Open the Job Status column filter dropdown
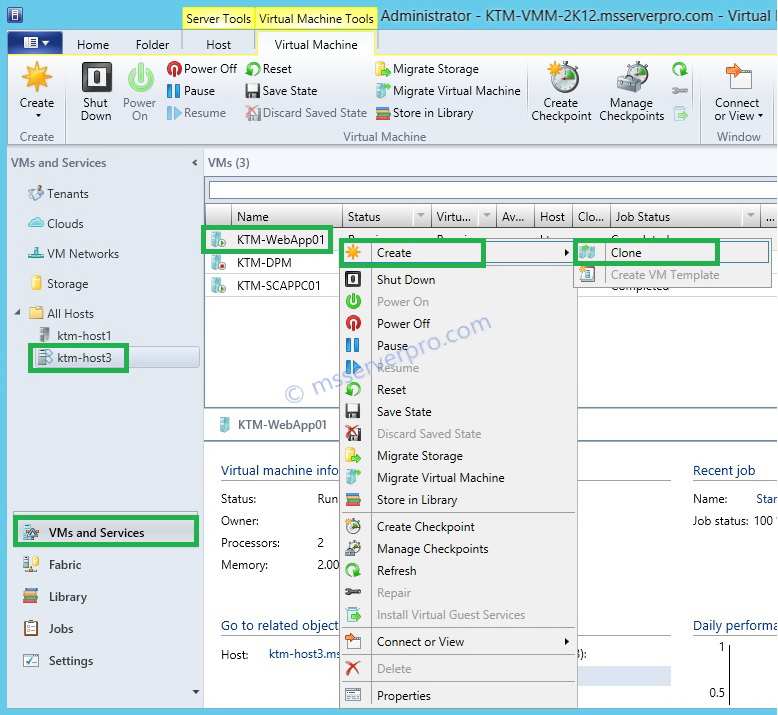The image size is (778, 715). 751,215
